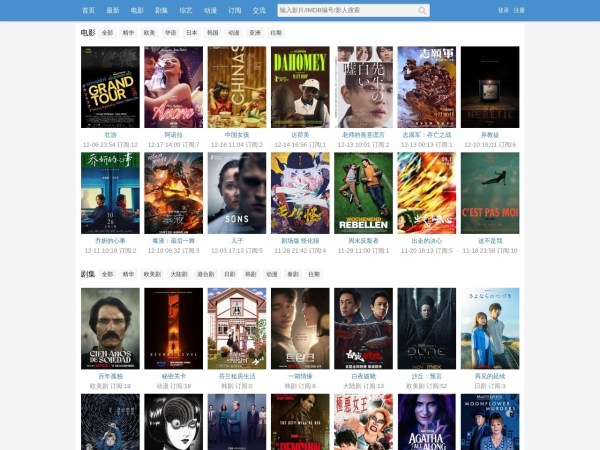This screenshot has height=450, width=600.
Task: Open the Wochenend Rebellen poster
Action: tap(363, 193)
